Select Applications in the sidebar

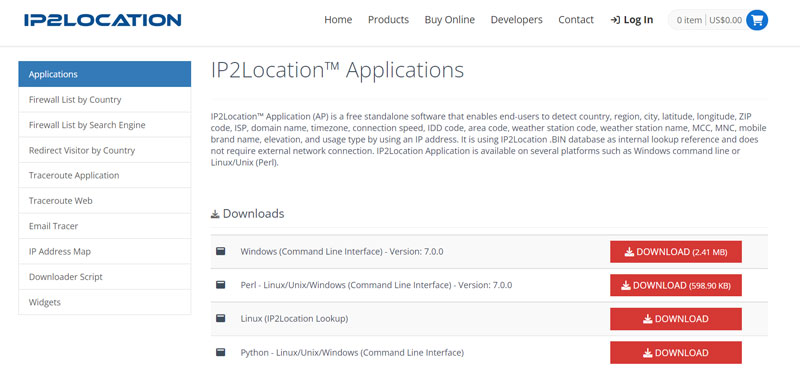[x=105, y=74]
